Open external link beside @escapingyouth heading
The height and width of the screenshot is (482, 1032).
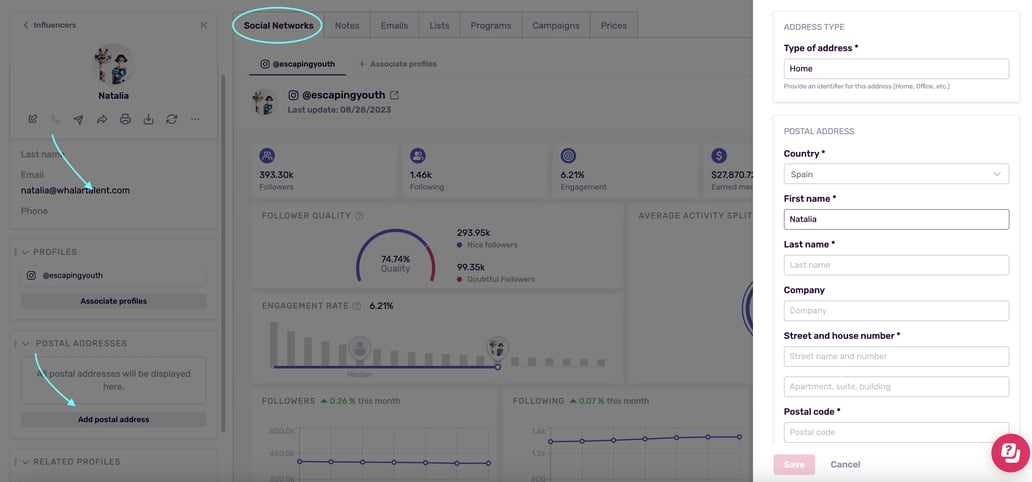click(394, 95)
